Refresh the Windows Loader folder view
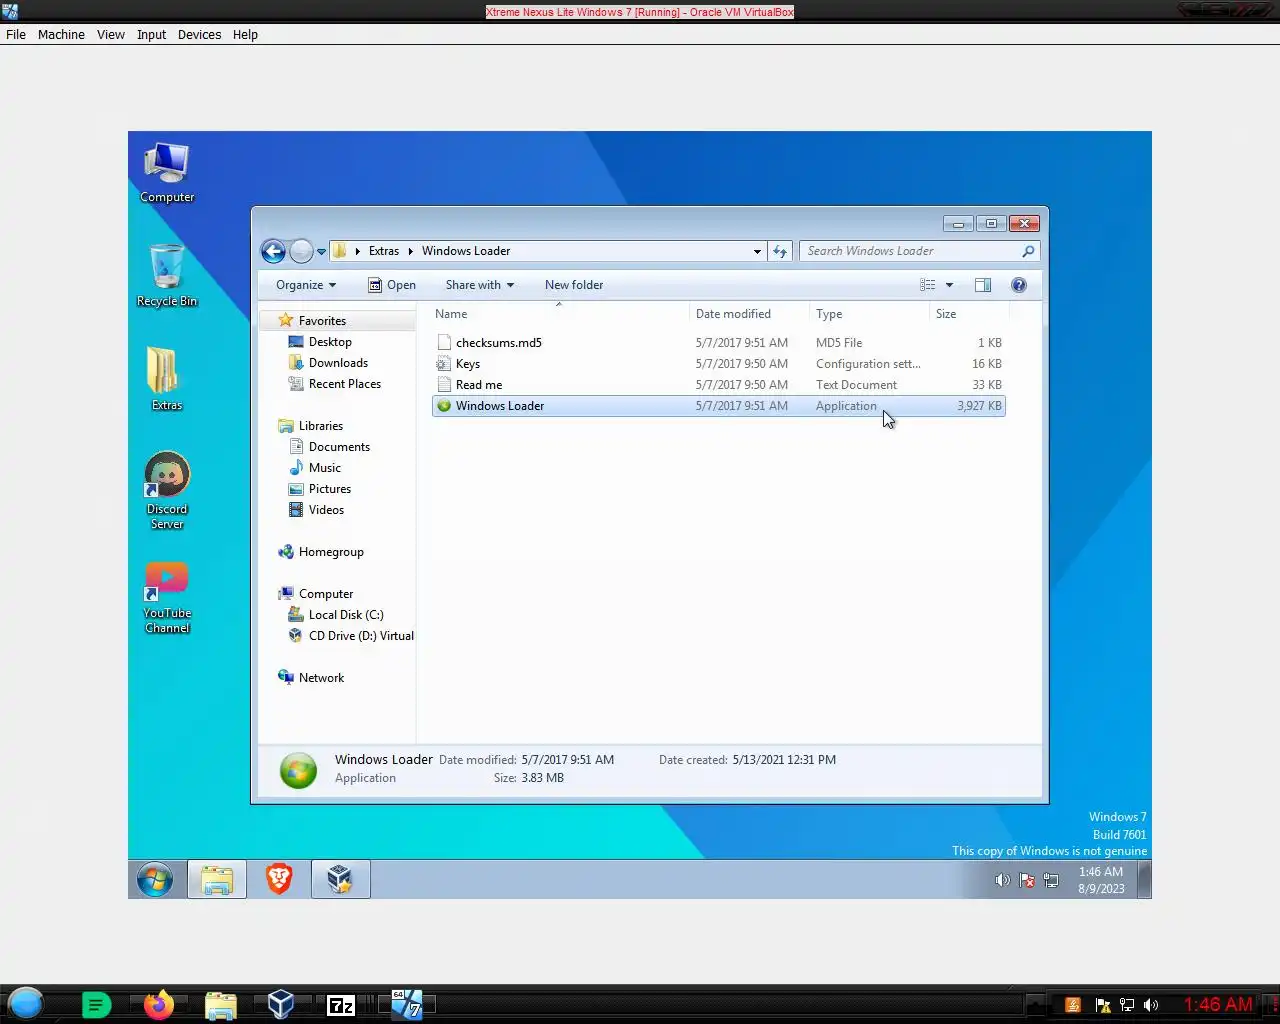Image resolution: width=1280 pixels, height=1024 pixels. click(780, 251)
